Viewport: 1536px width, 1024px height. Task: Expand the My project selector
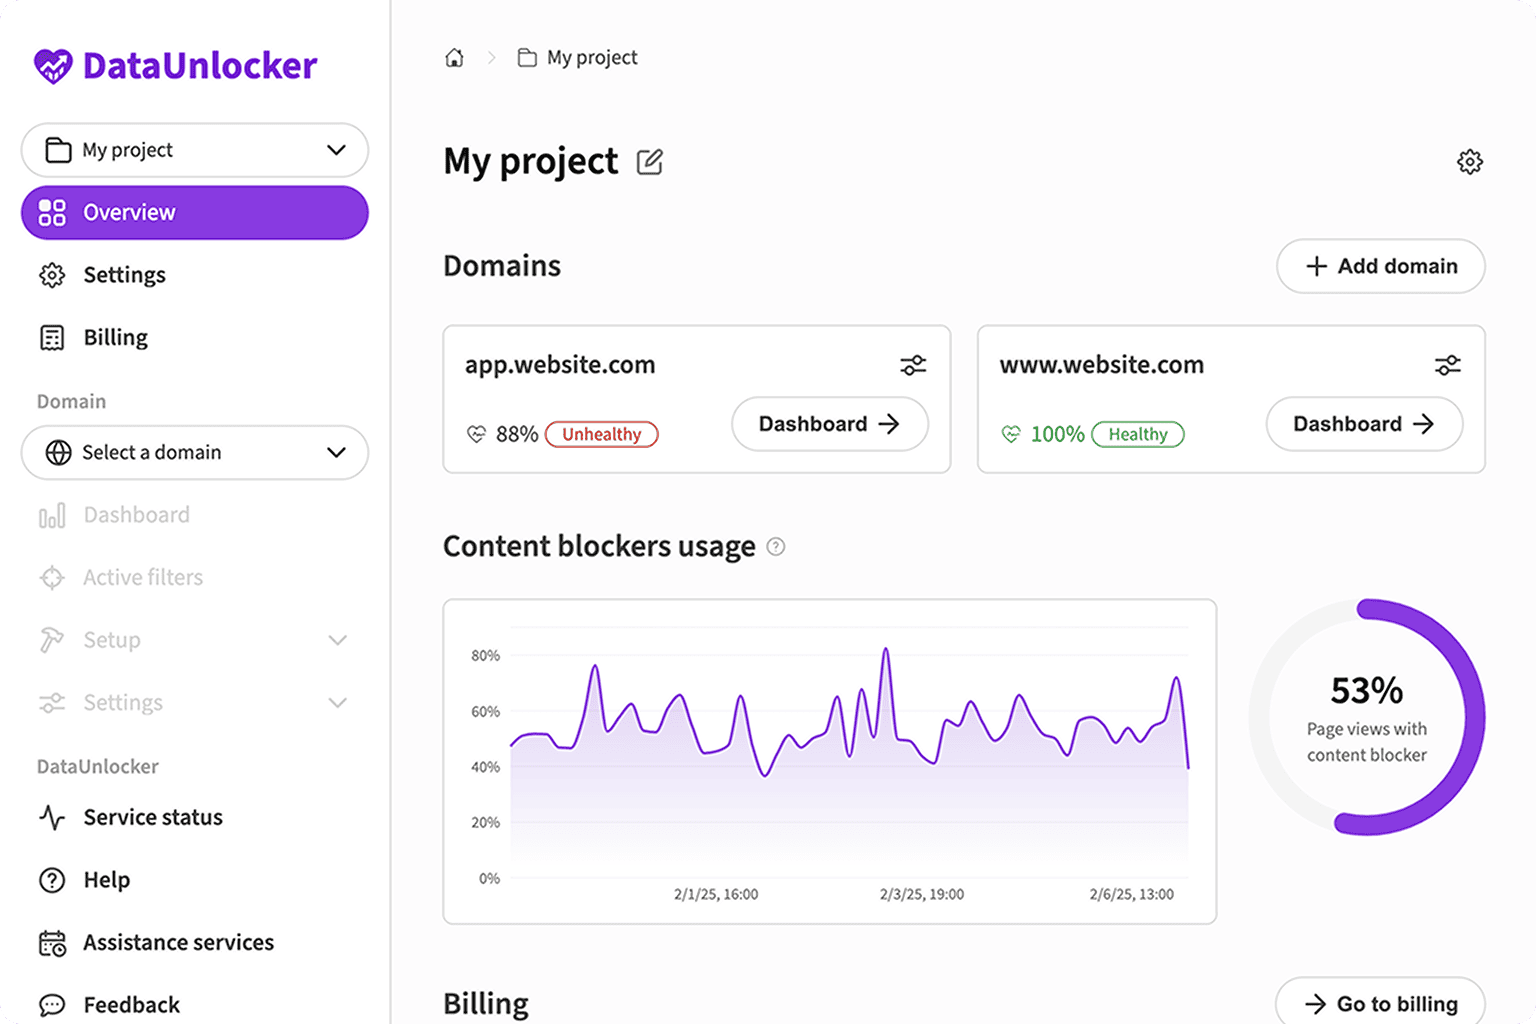coord(335,150)
